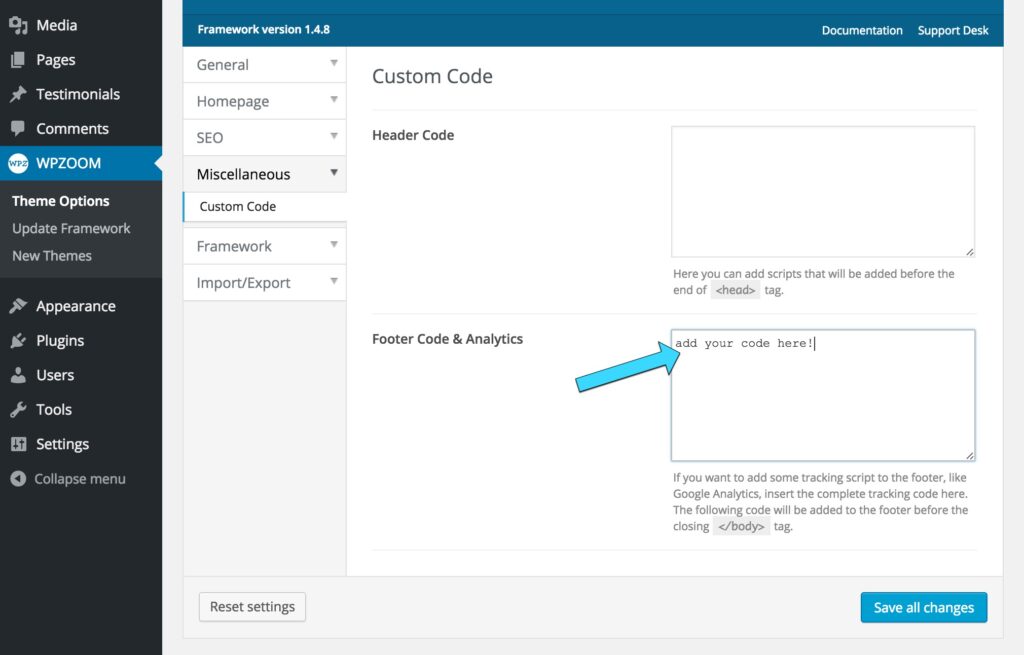
Task: Select the Homepage options tab label
Action: coord(232,101)
